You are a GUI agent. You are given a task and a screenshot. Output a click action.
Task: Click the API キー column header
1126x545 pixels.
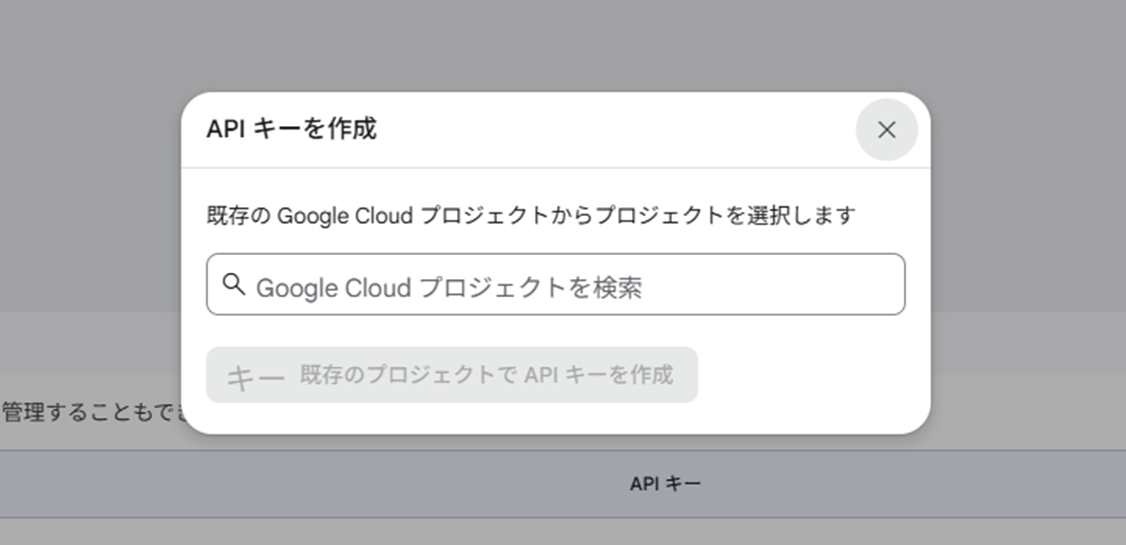[665, 484]
